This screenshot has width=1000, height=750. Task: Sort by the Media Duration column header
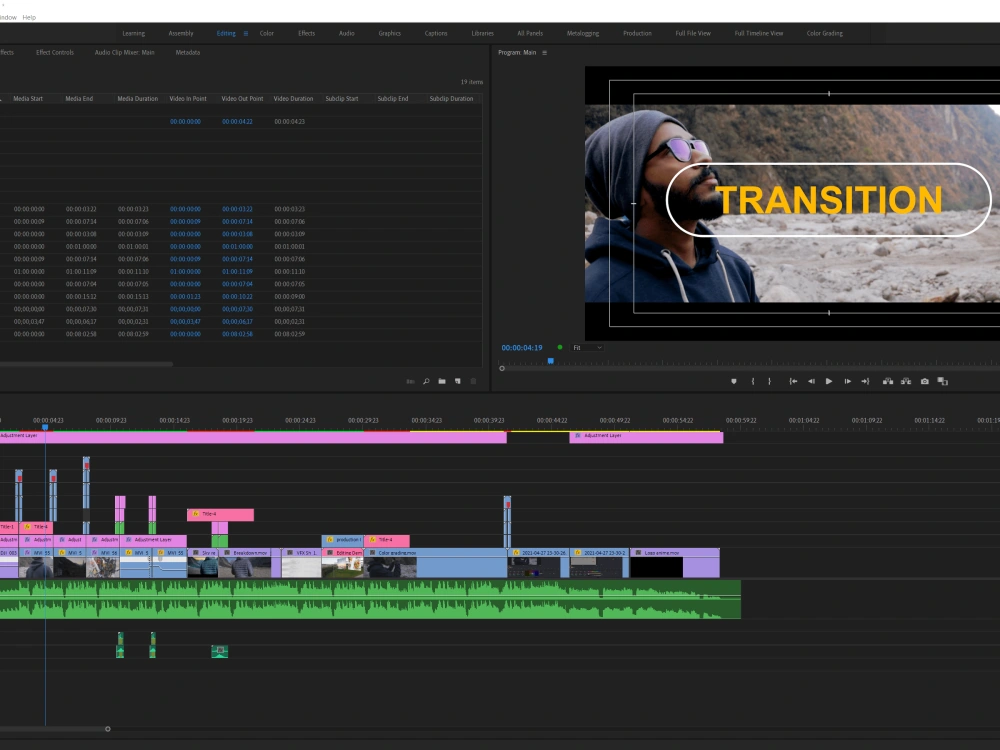(138, 99)
